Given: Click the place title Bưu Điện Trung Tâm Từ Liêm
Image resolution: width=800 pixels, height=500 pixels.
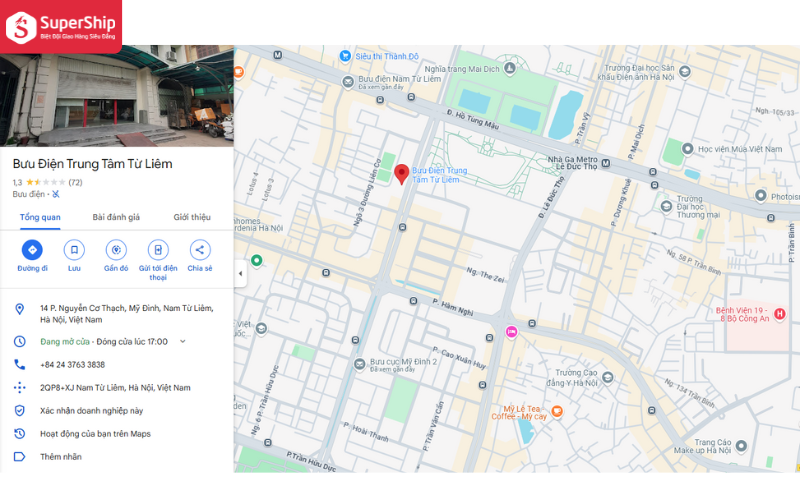Looking at the screenshot, I should pos(92,164).
